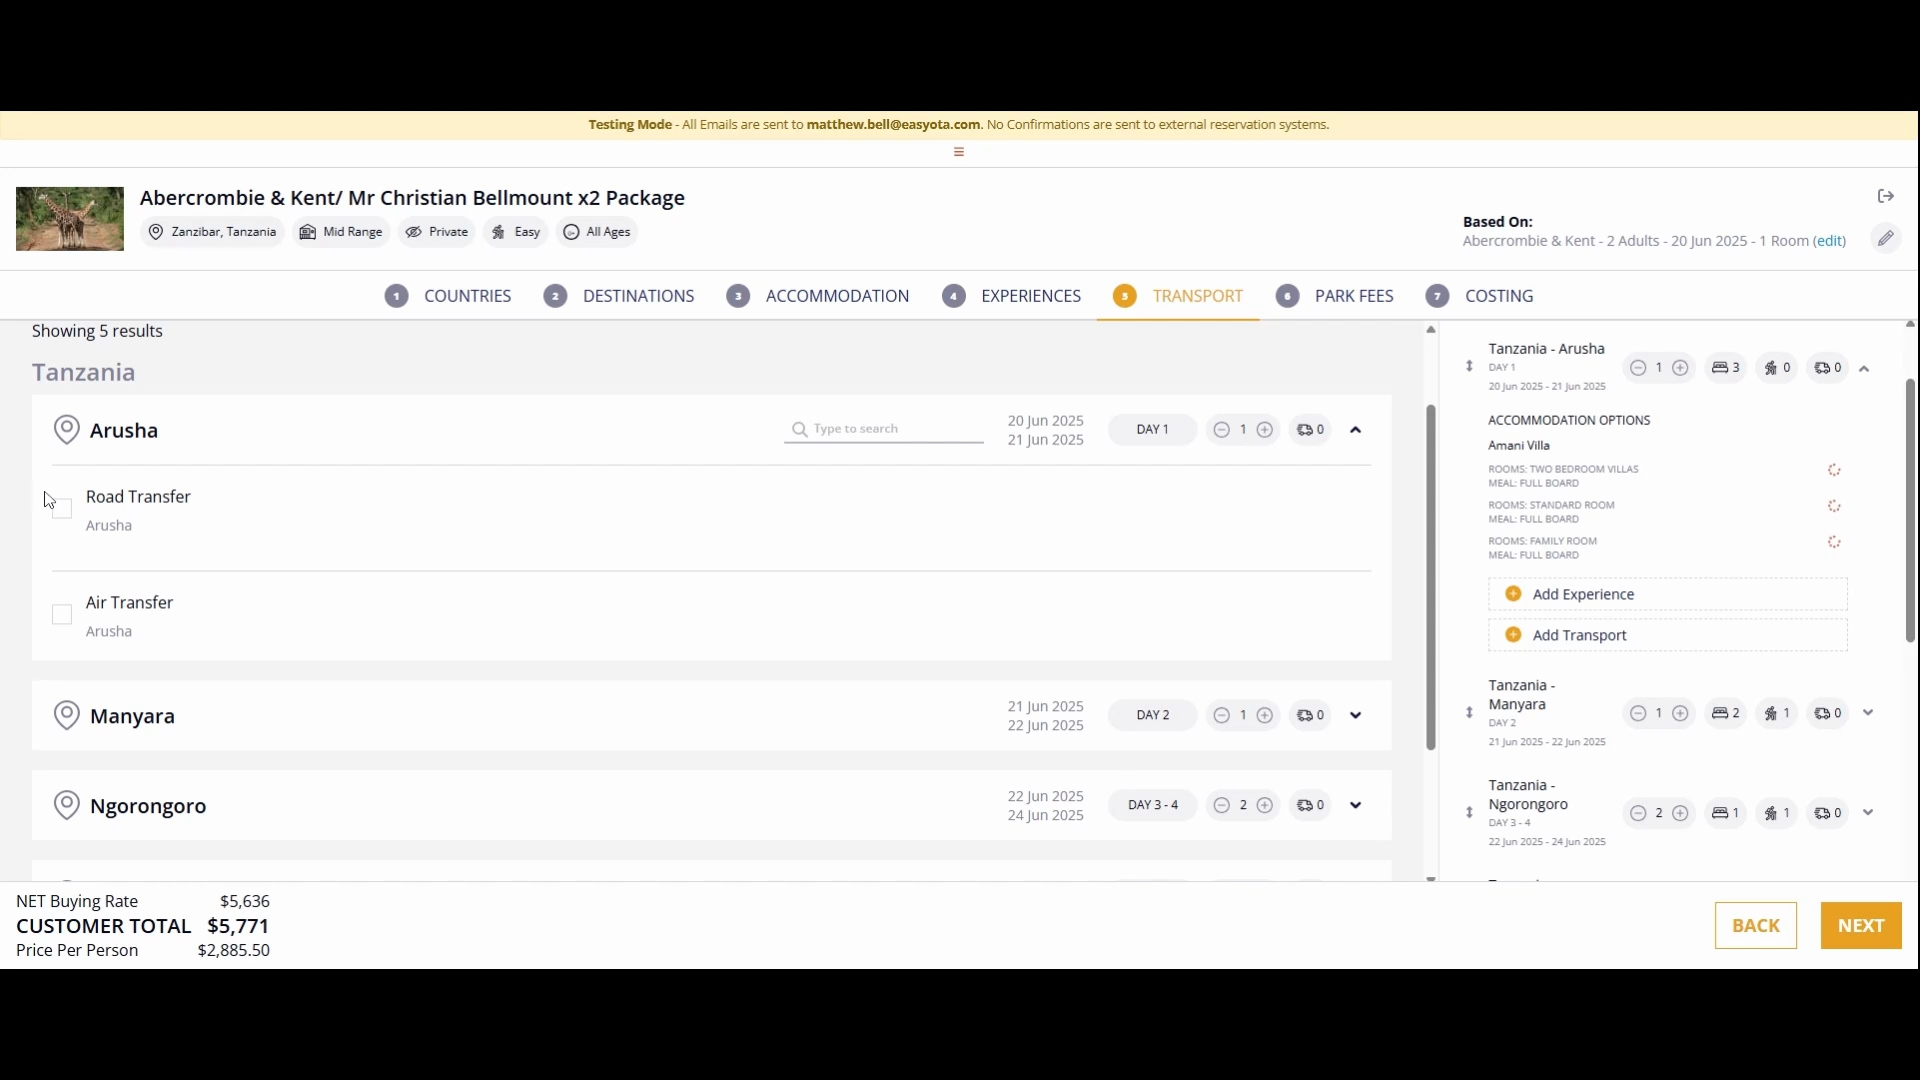Image resolution: width=1920 pixels, height=1080 pixels.
Task: Click the orange menu handle below banner
Action: (x=959, y=152)
